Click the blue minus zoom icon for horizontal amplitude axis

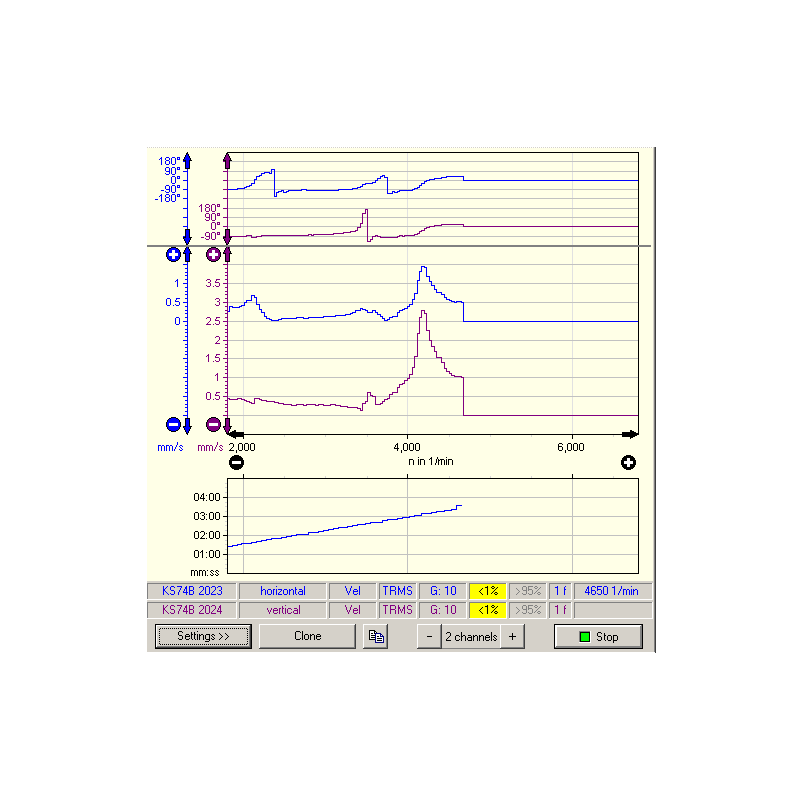(x=173, y=424)
